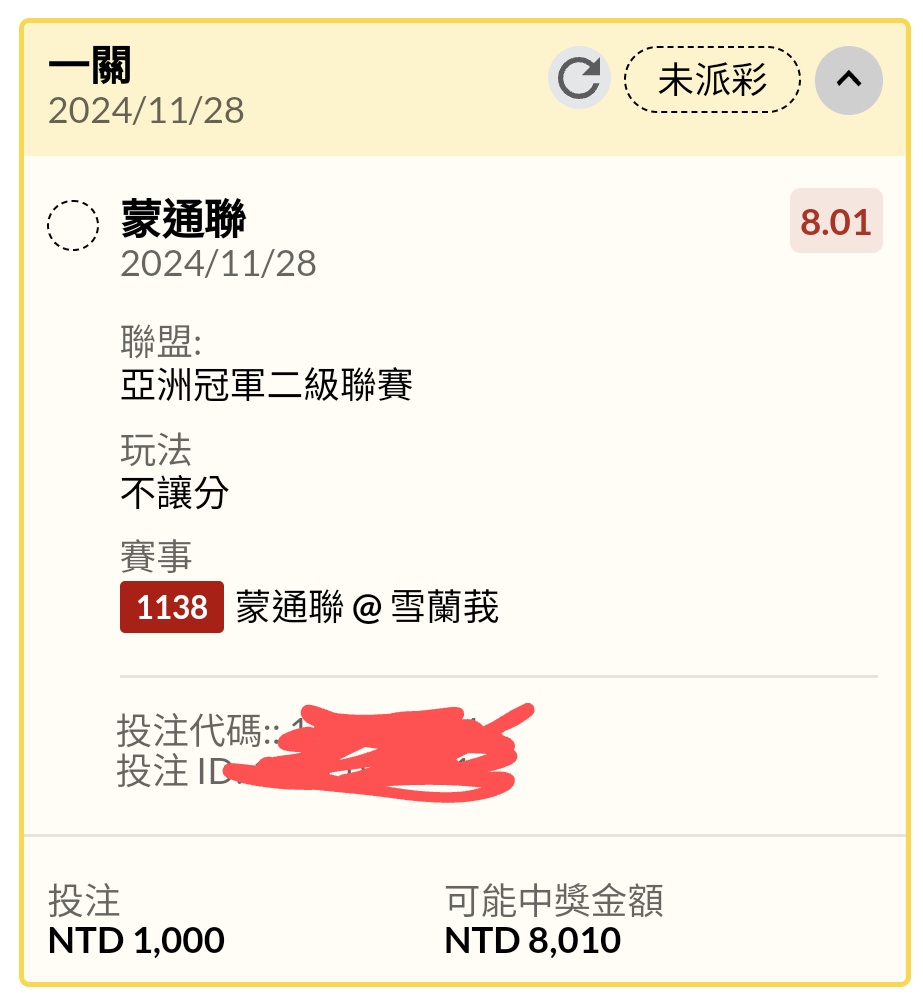The width and height of the screenshot is (923, 997).
Task: Click the 不讓分 bet type value
Action: pos(174,492)
